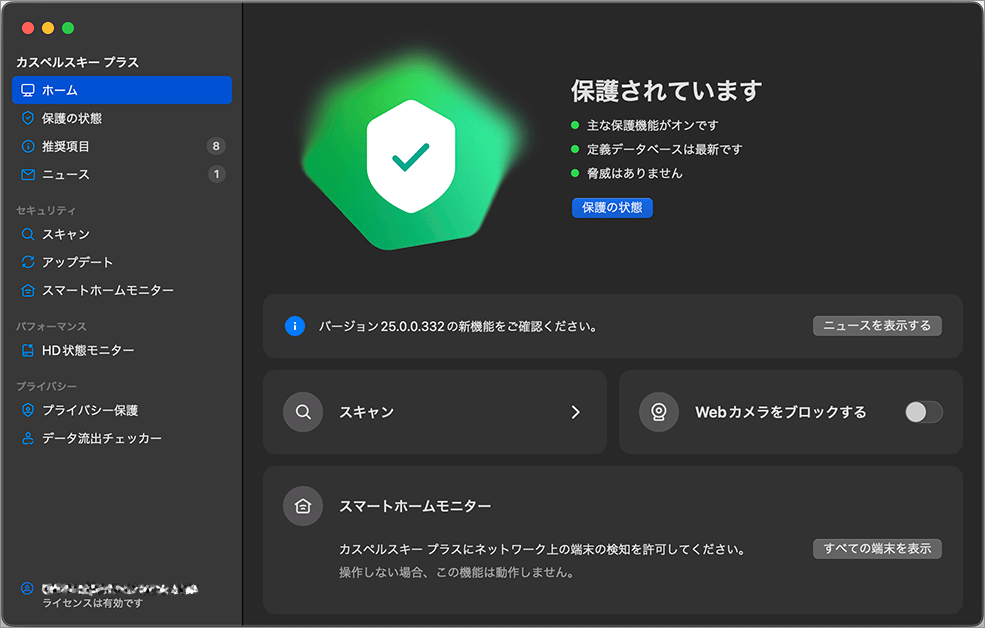Toggle the Webカメラをブロックする switch
The width and height of the screenshot is (985, 628).
(x=923, y=412)
